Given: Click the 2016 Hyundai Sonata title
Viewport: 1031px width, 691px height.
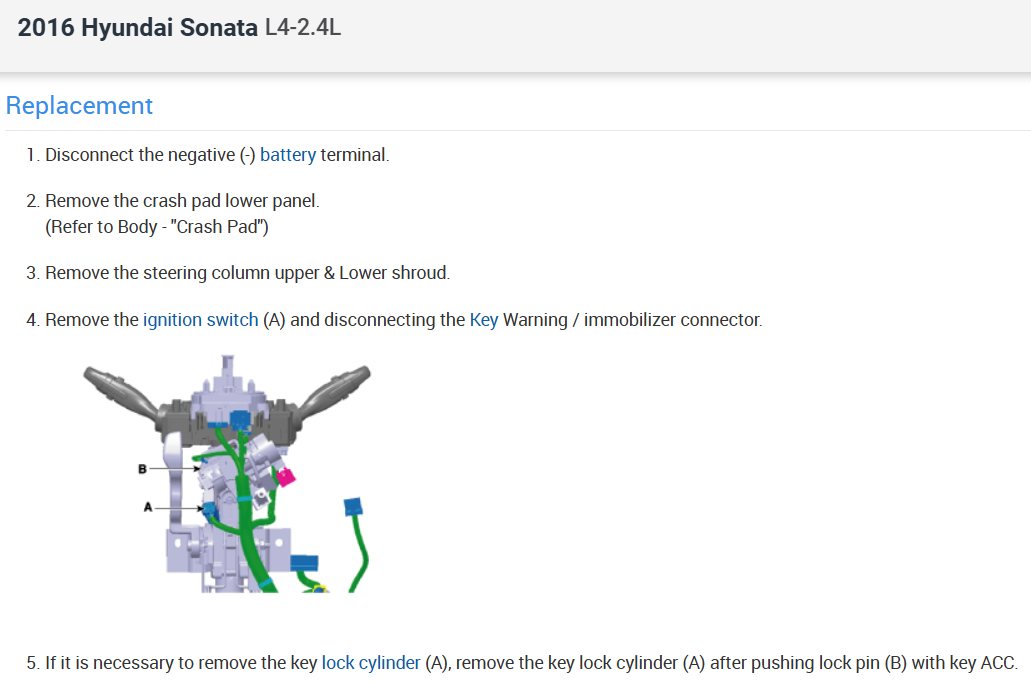Looking at the screenshot, I should (x=138, y=28).
